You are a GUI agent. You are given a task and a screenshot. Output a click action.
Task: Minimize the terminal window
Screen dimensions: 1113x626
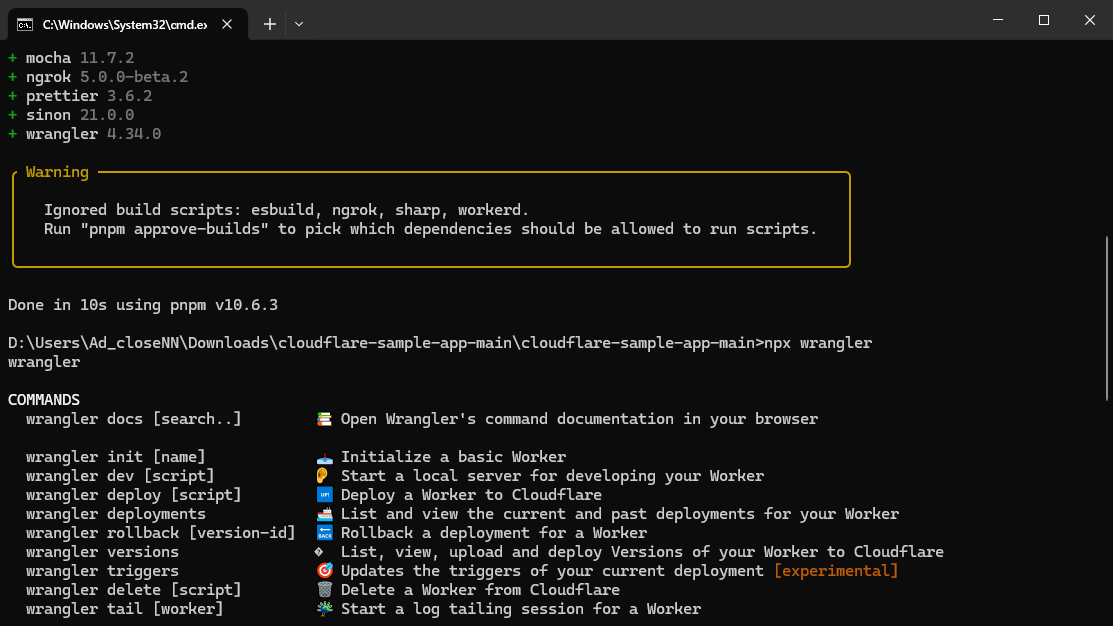click(x=998, y=20)
